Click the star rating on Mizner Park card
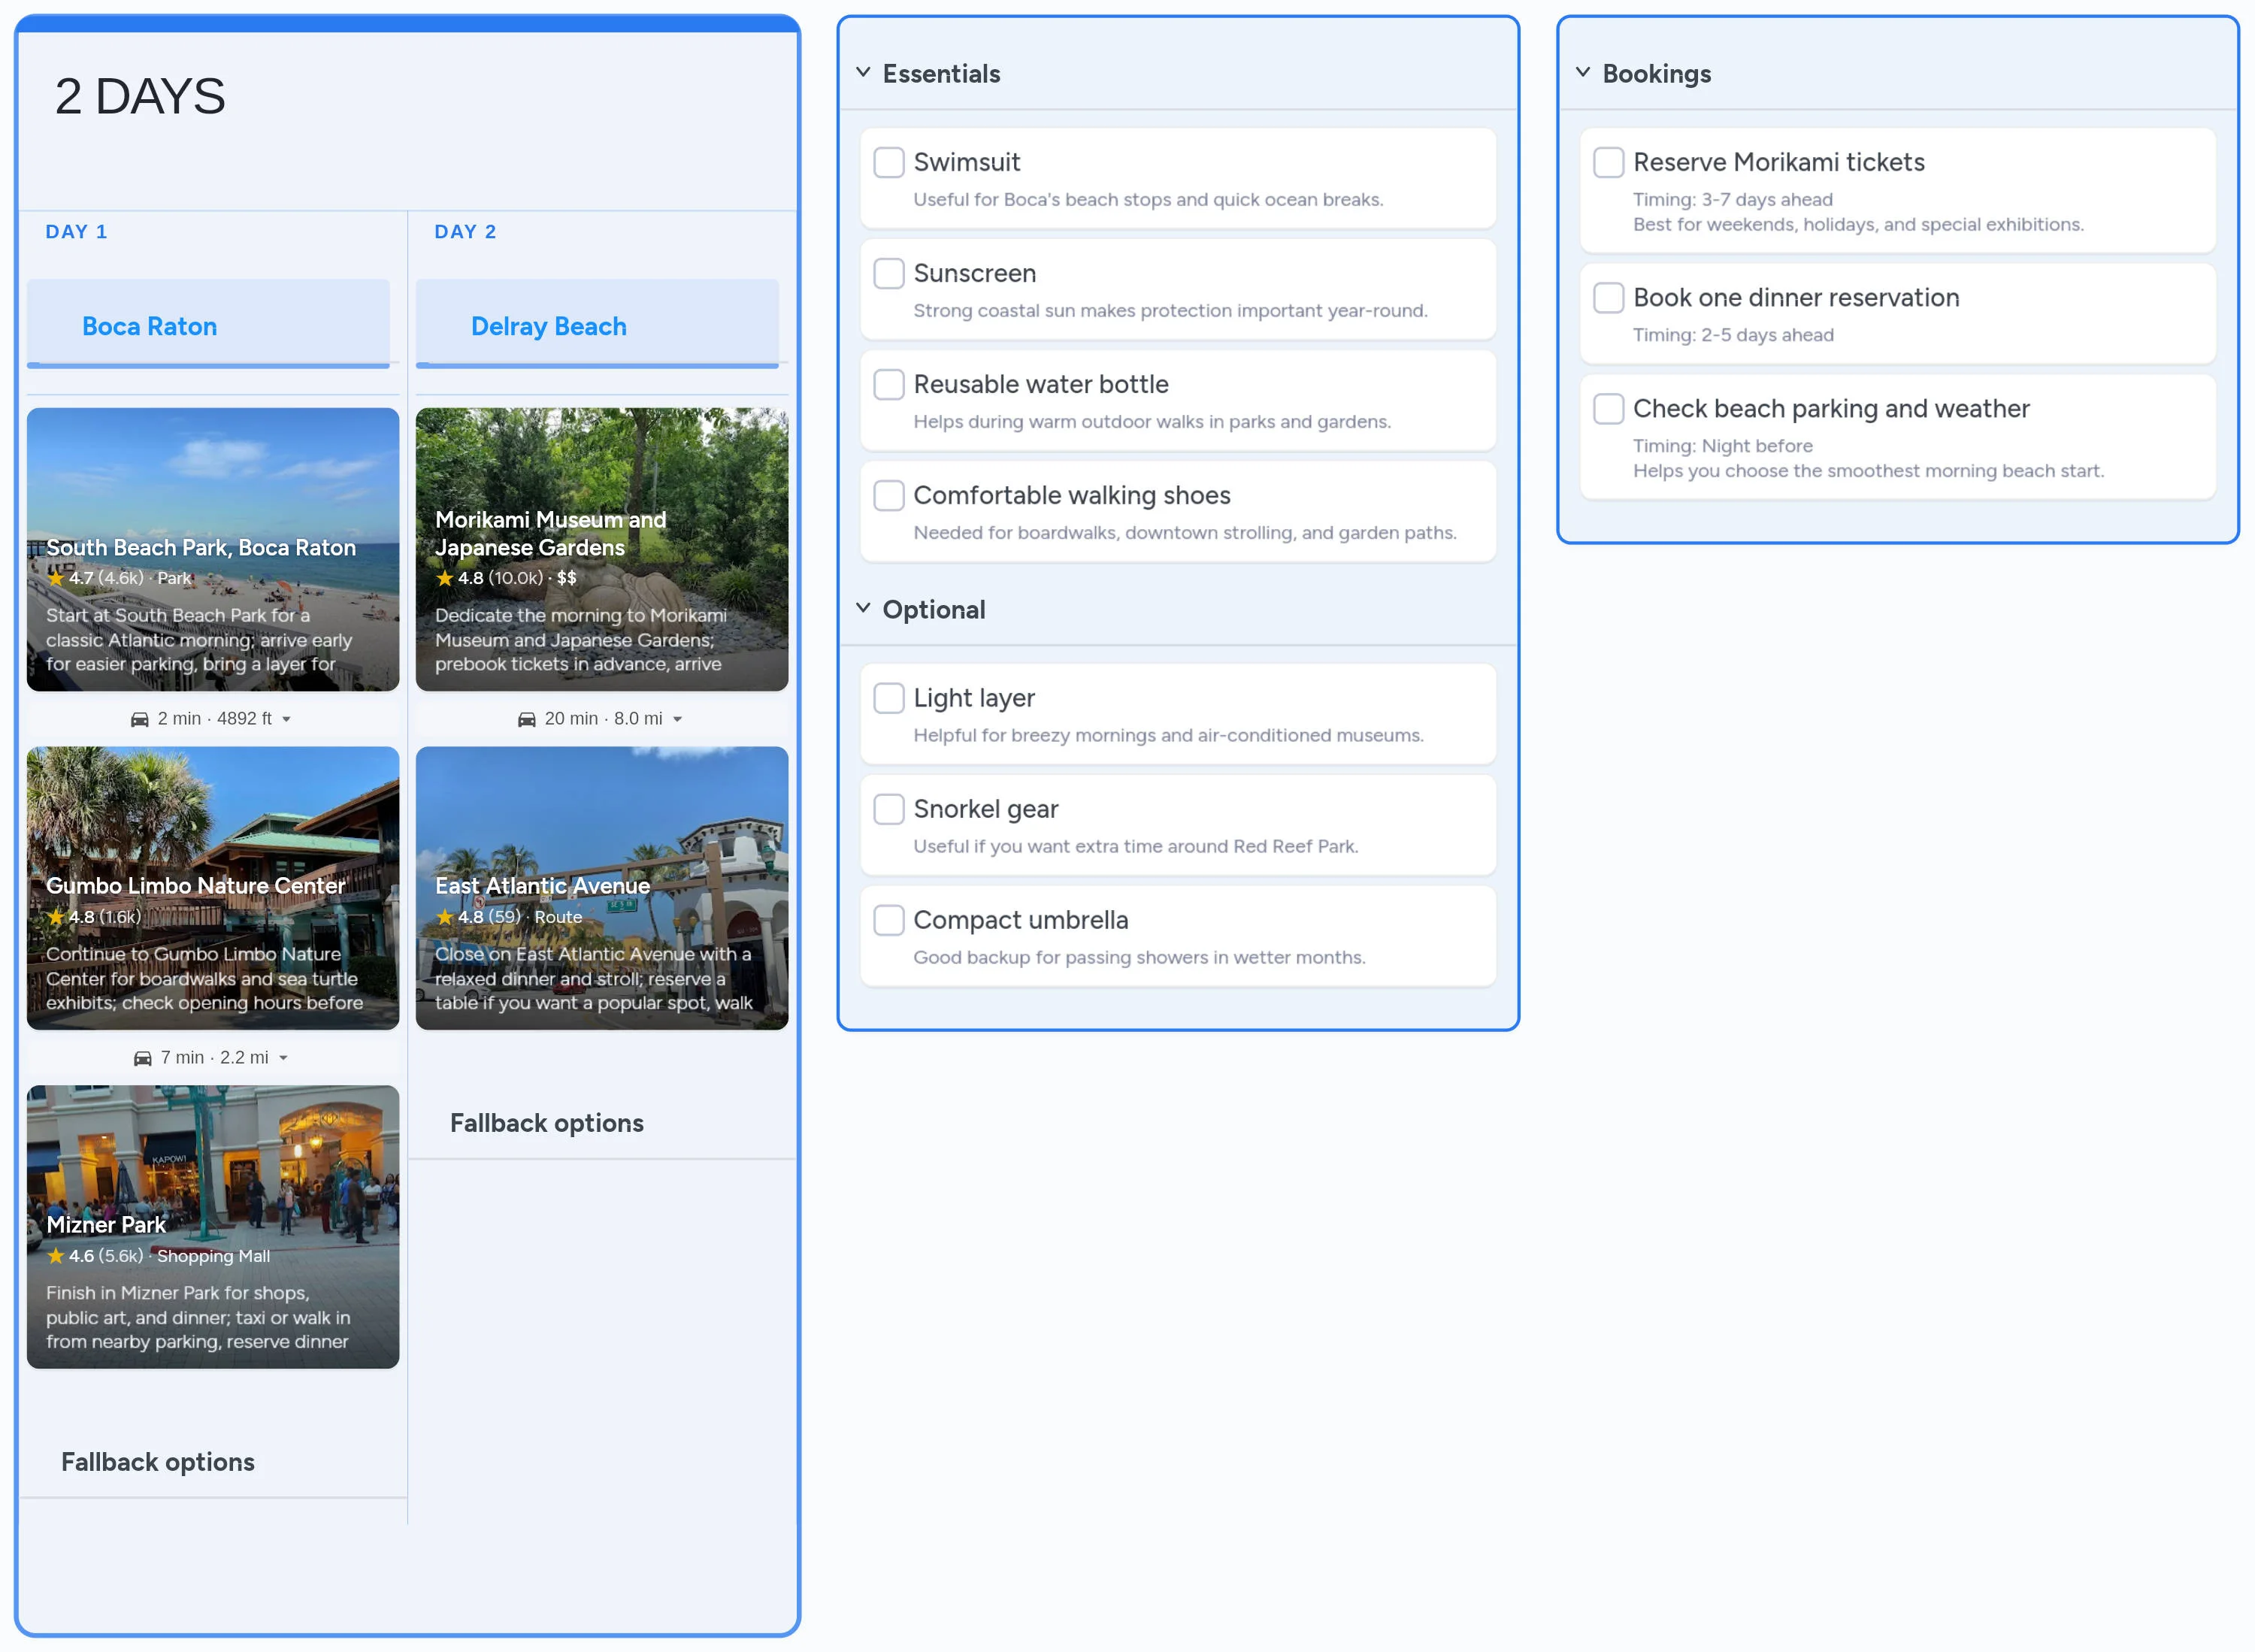This screenshot has height=1652, width=2255. (x=56, y=1256)
